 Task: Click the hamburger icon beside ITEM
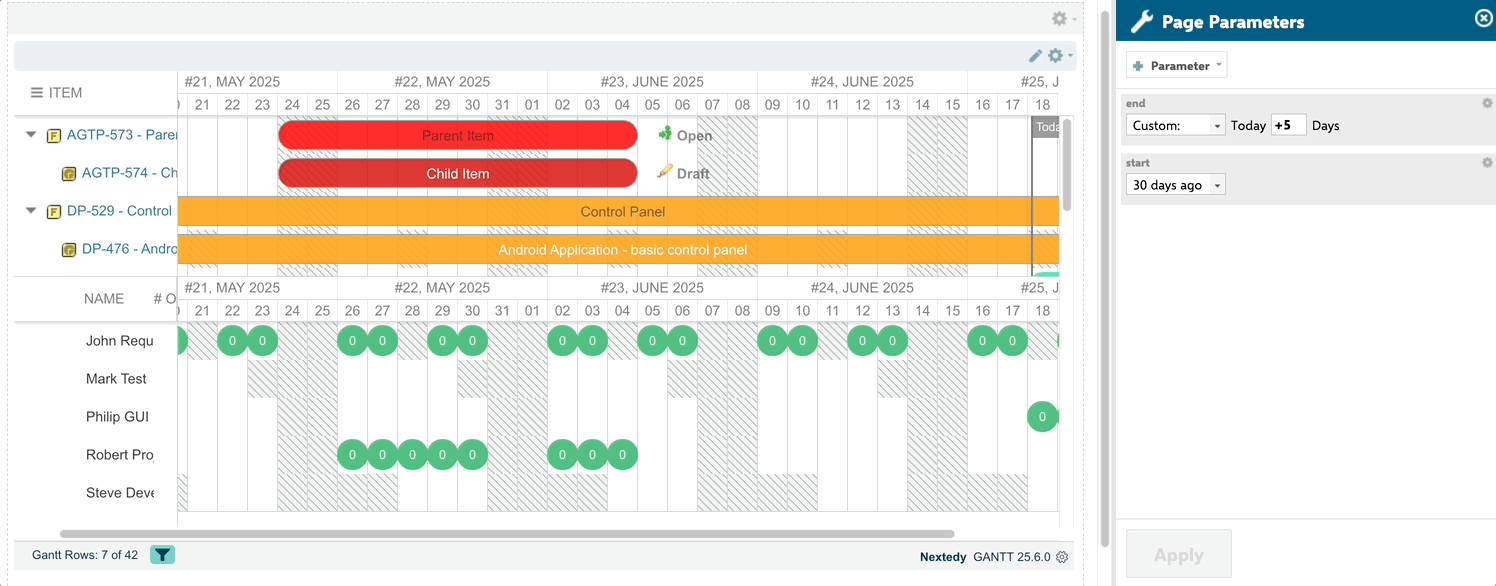(x=37, y=93)
